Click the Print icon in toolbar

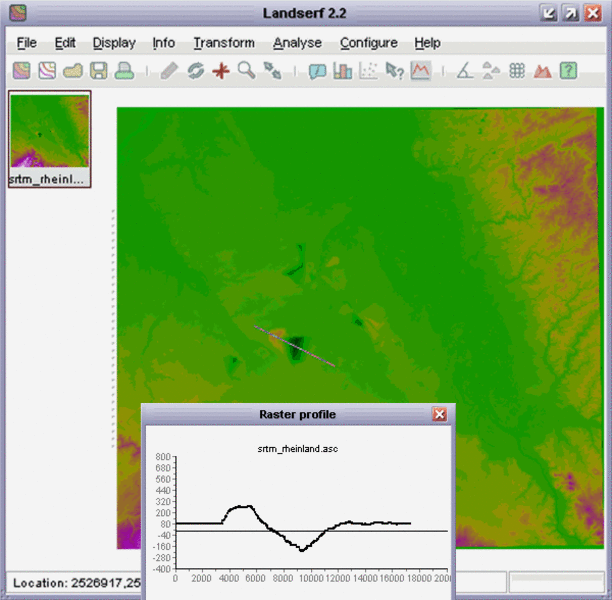click(x=123, y=71)
